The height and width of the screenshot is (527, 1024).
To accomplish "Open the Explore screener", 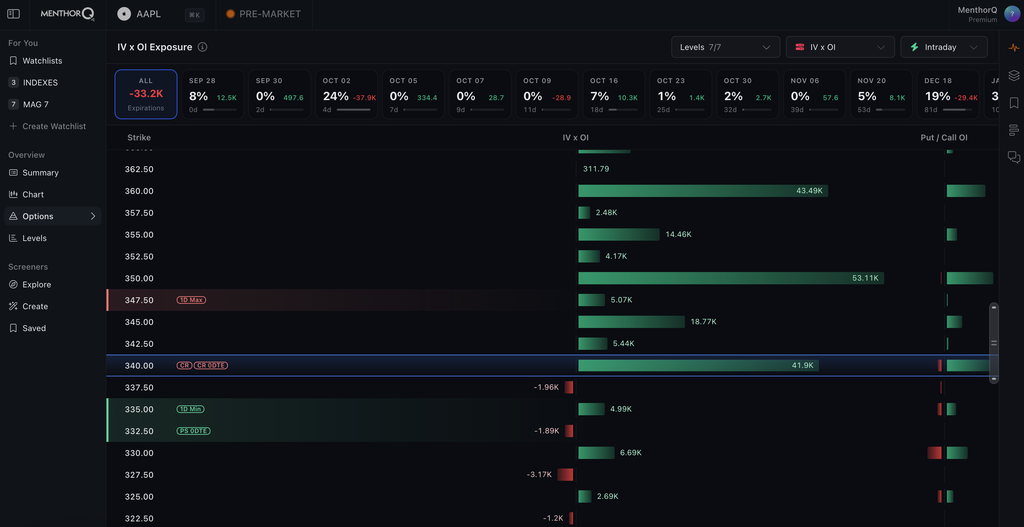I will tap(53, 285).
